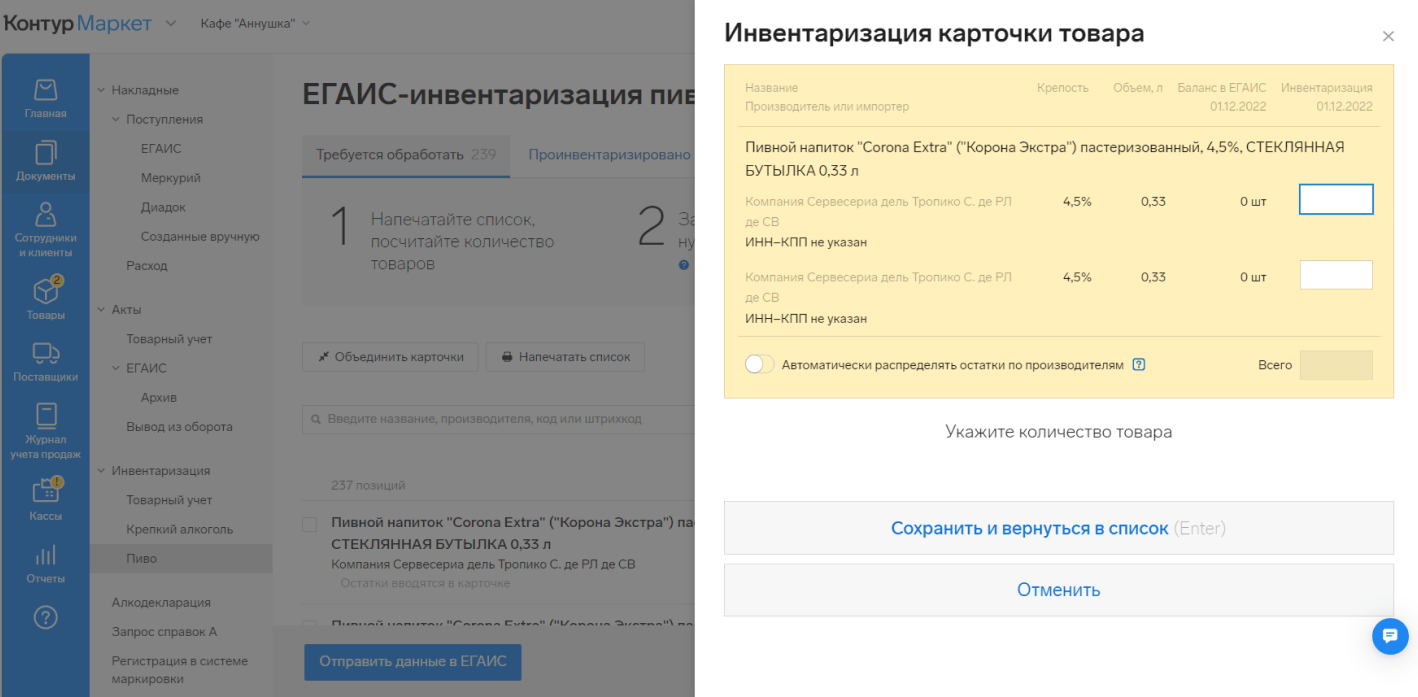Switch to Проинвентаризировано tab
The height and width of the screenshot is (697, 1418).
tap(609, 155)
